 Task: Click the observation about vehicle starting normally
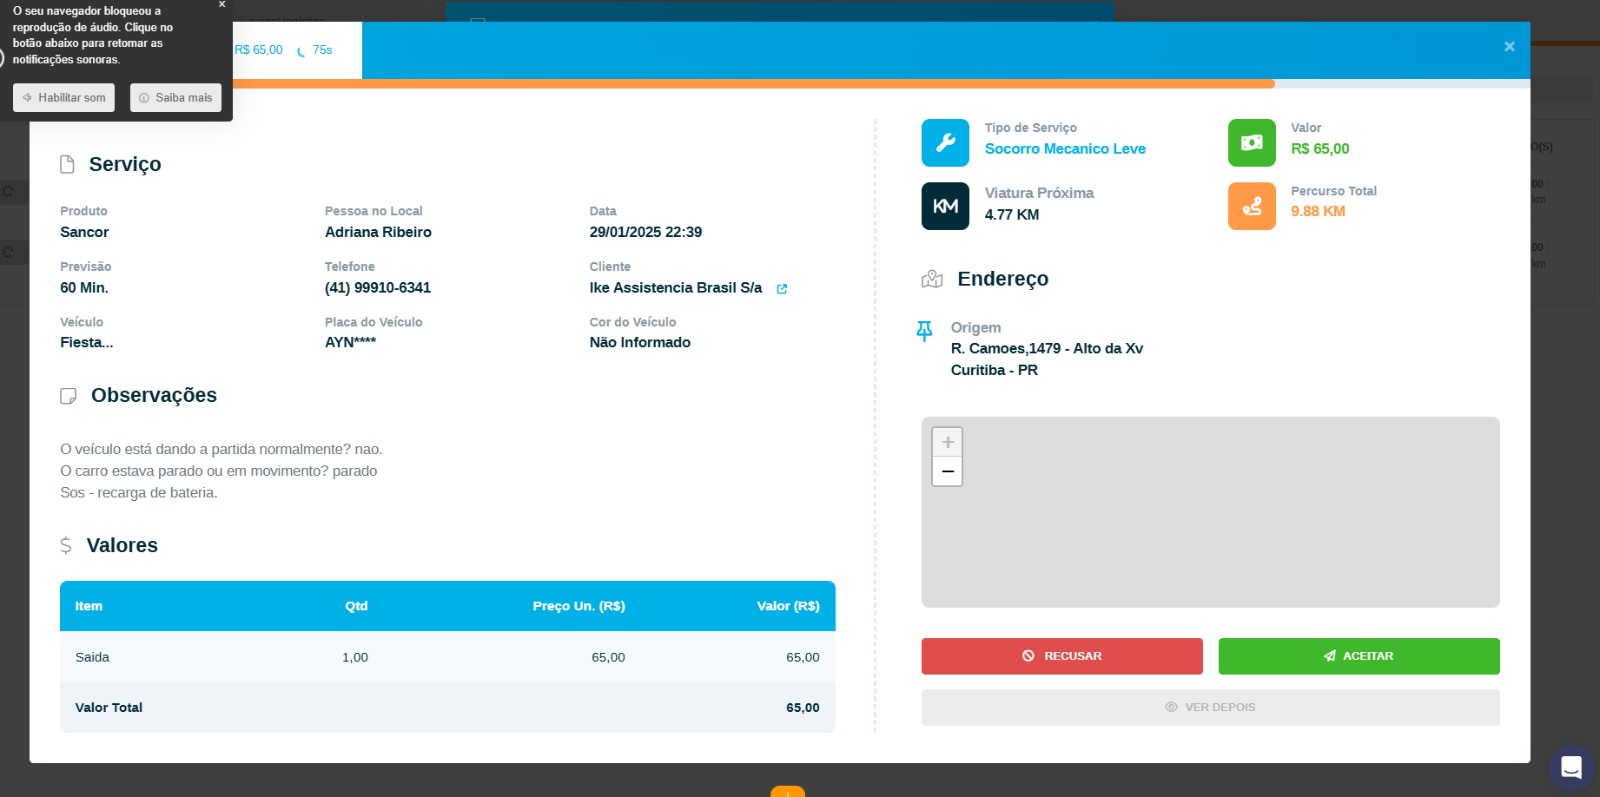click(x=221, y=450)
